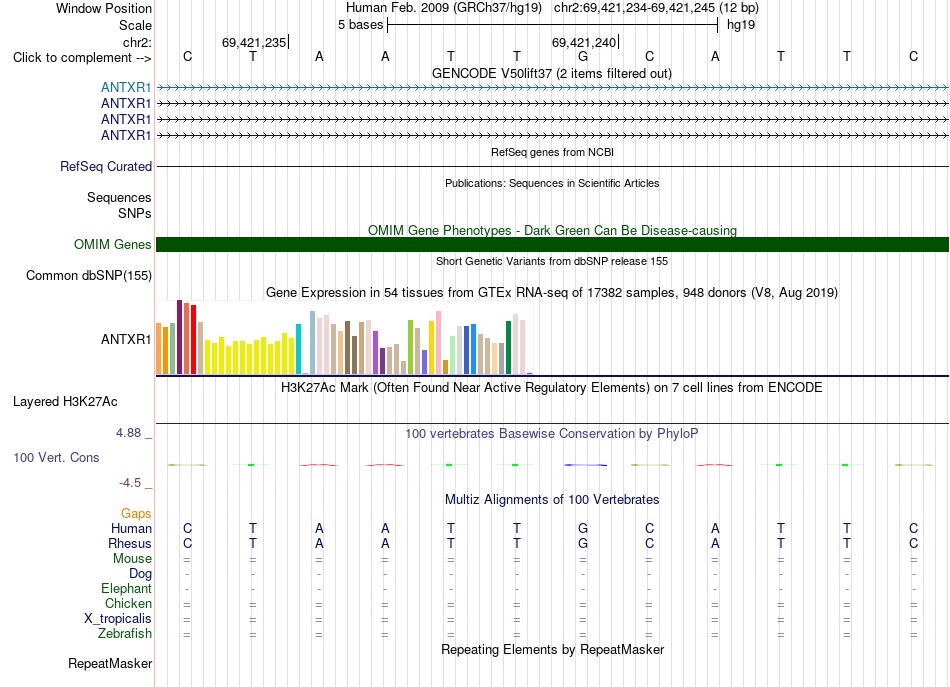Click the OMIM Gene Phenotypes track title
The image size is (950, 687).
pyautogui.click(x=553, y=230)
